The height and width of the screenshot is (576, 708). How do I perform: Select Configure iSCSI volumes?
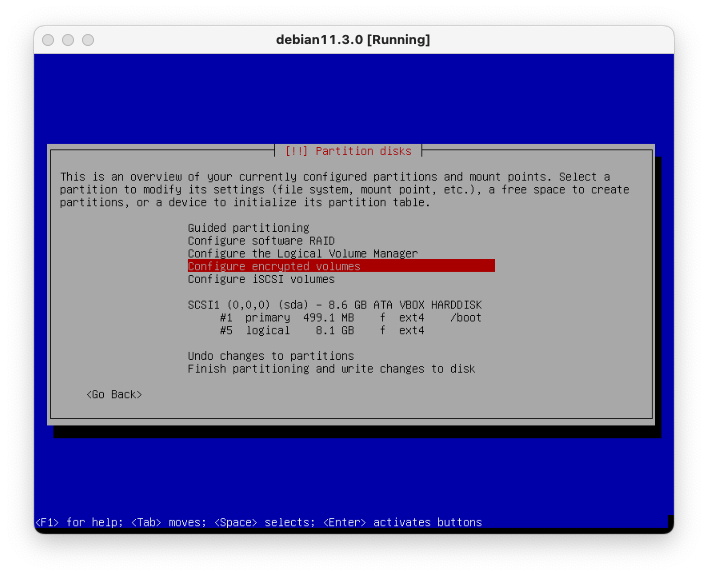261,280
